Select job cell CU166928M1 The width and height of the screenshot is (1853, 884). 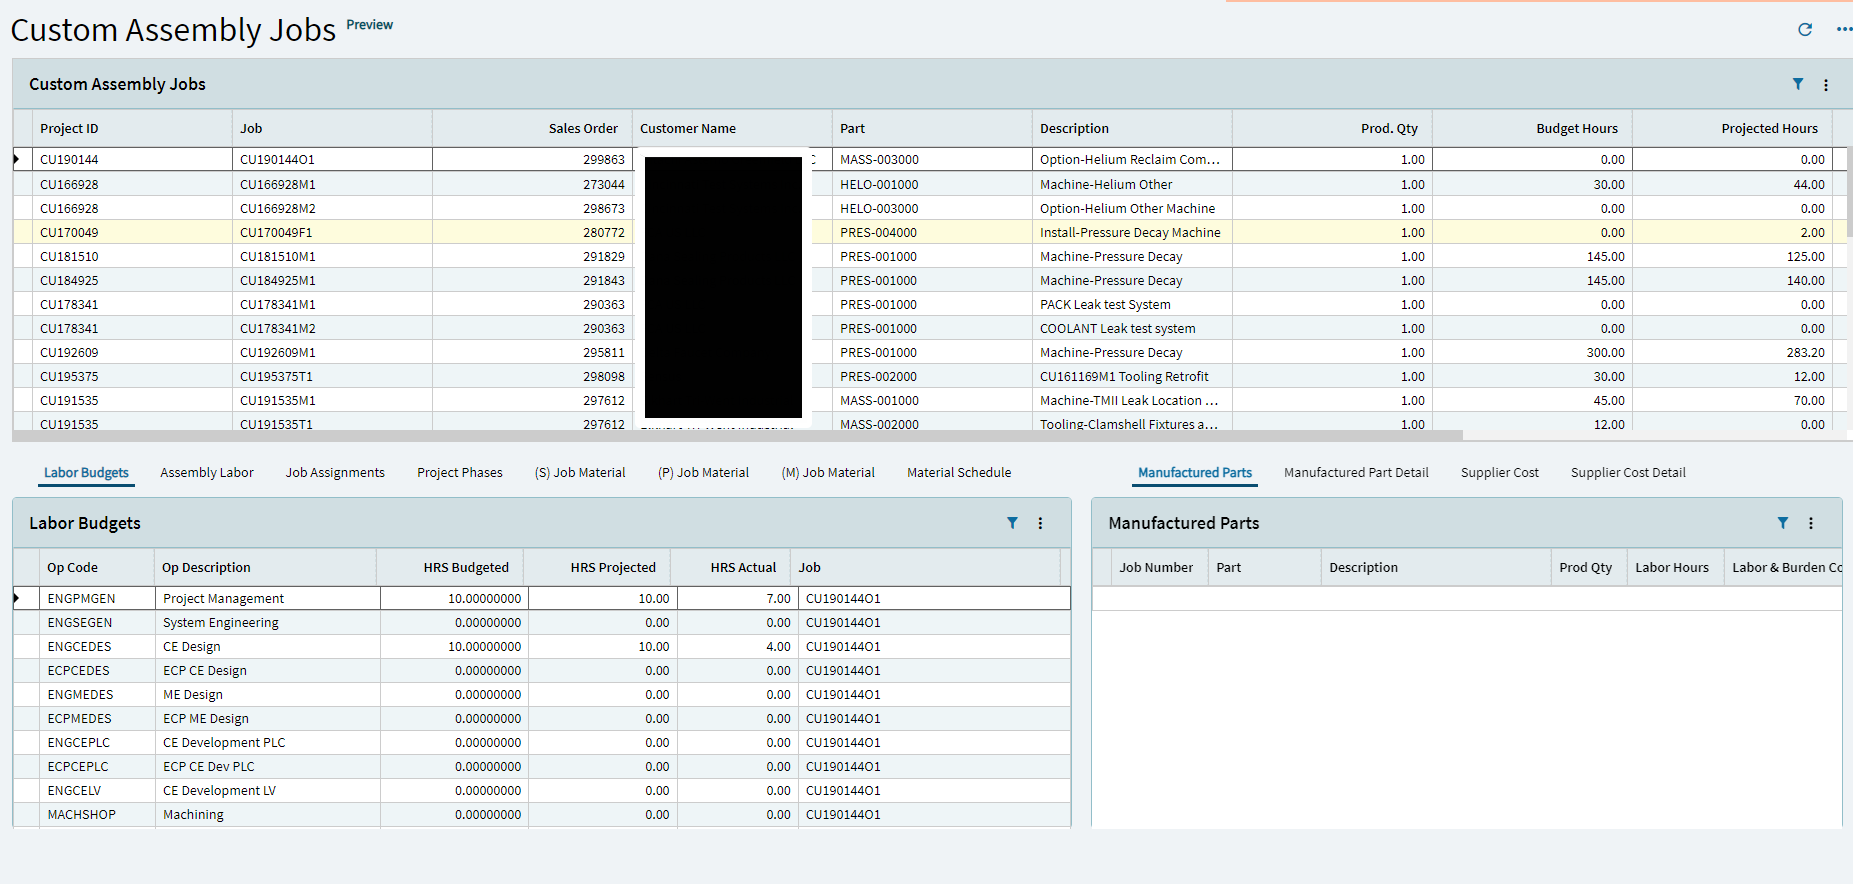tap(332, 184)
